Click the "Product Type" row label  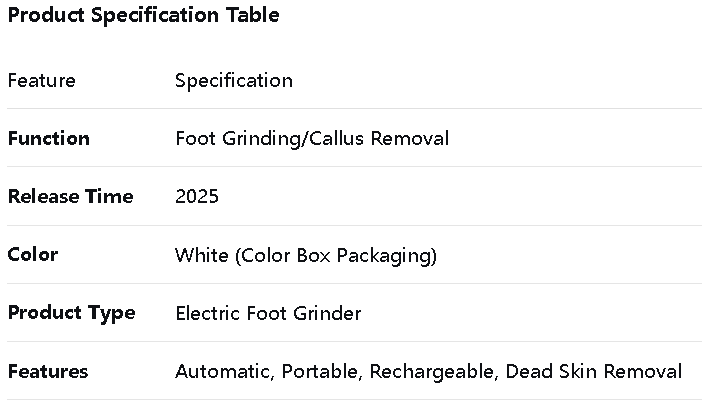point(71,313)
